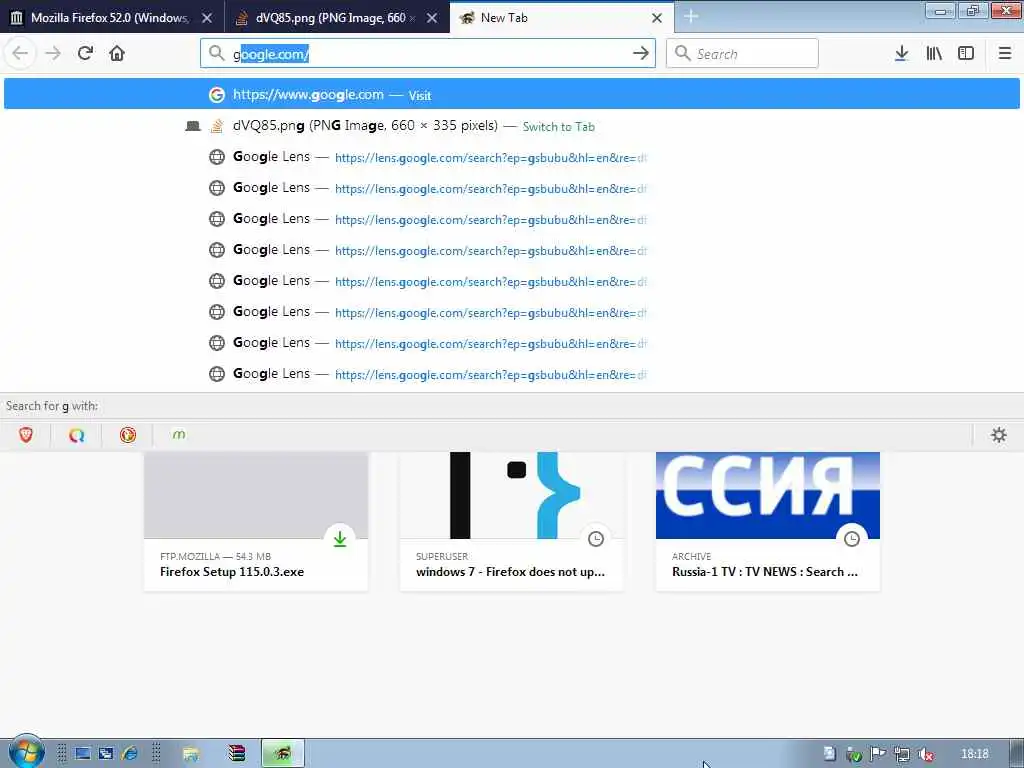The height and width of the screenshot is (768, 1024).
Task: Open the Library bookshelf icon
Action: pos(934,53)
